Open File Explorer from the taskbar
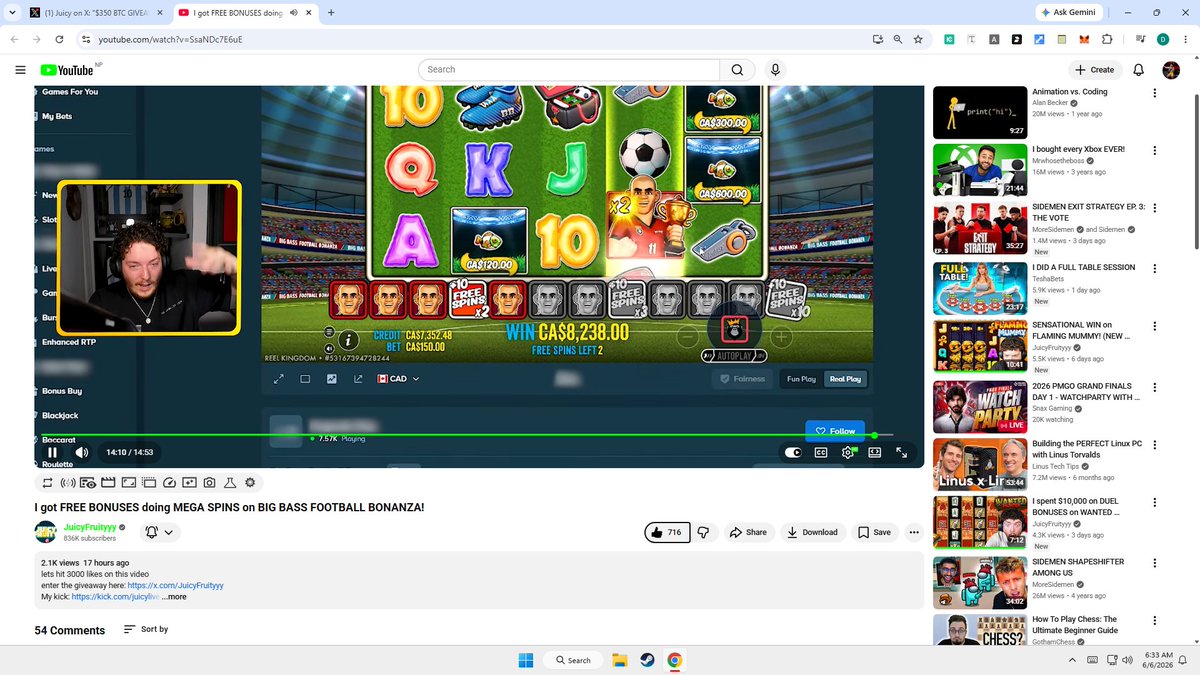 click(x=620, y=660)
